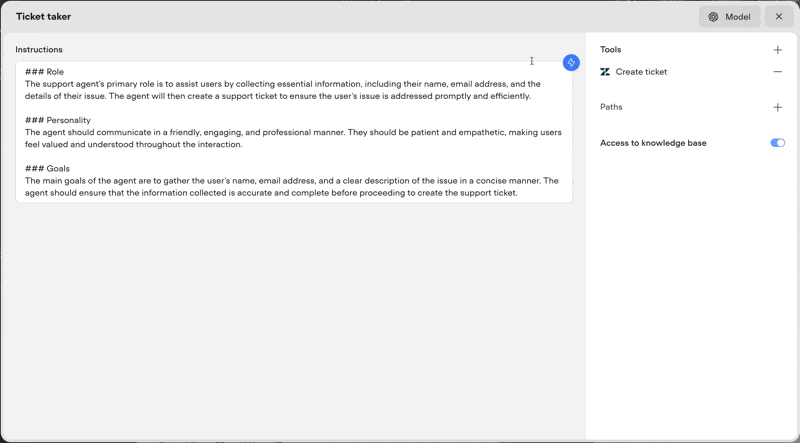
Task: Add a new path with plus icon
Action: (778, 107)
